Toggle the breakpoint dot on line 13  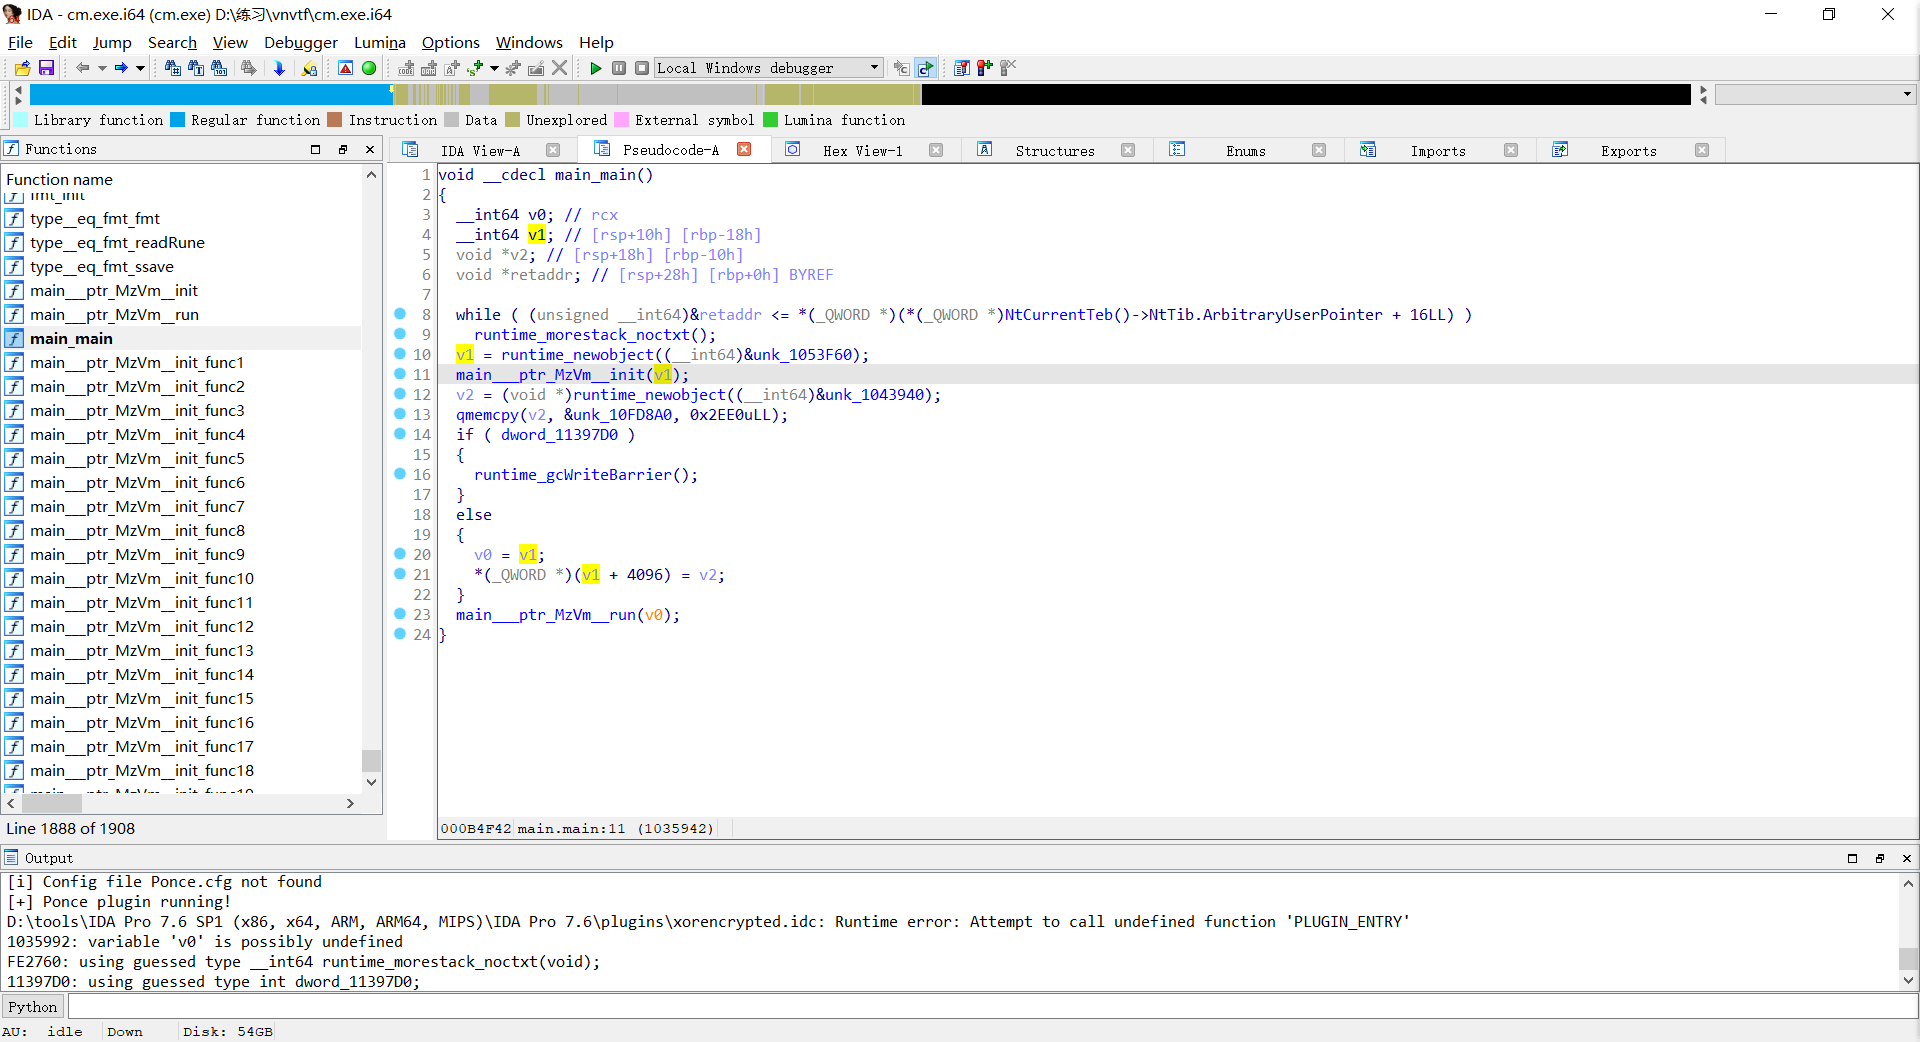[400, 414]
